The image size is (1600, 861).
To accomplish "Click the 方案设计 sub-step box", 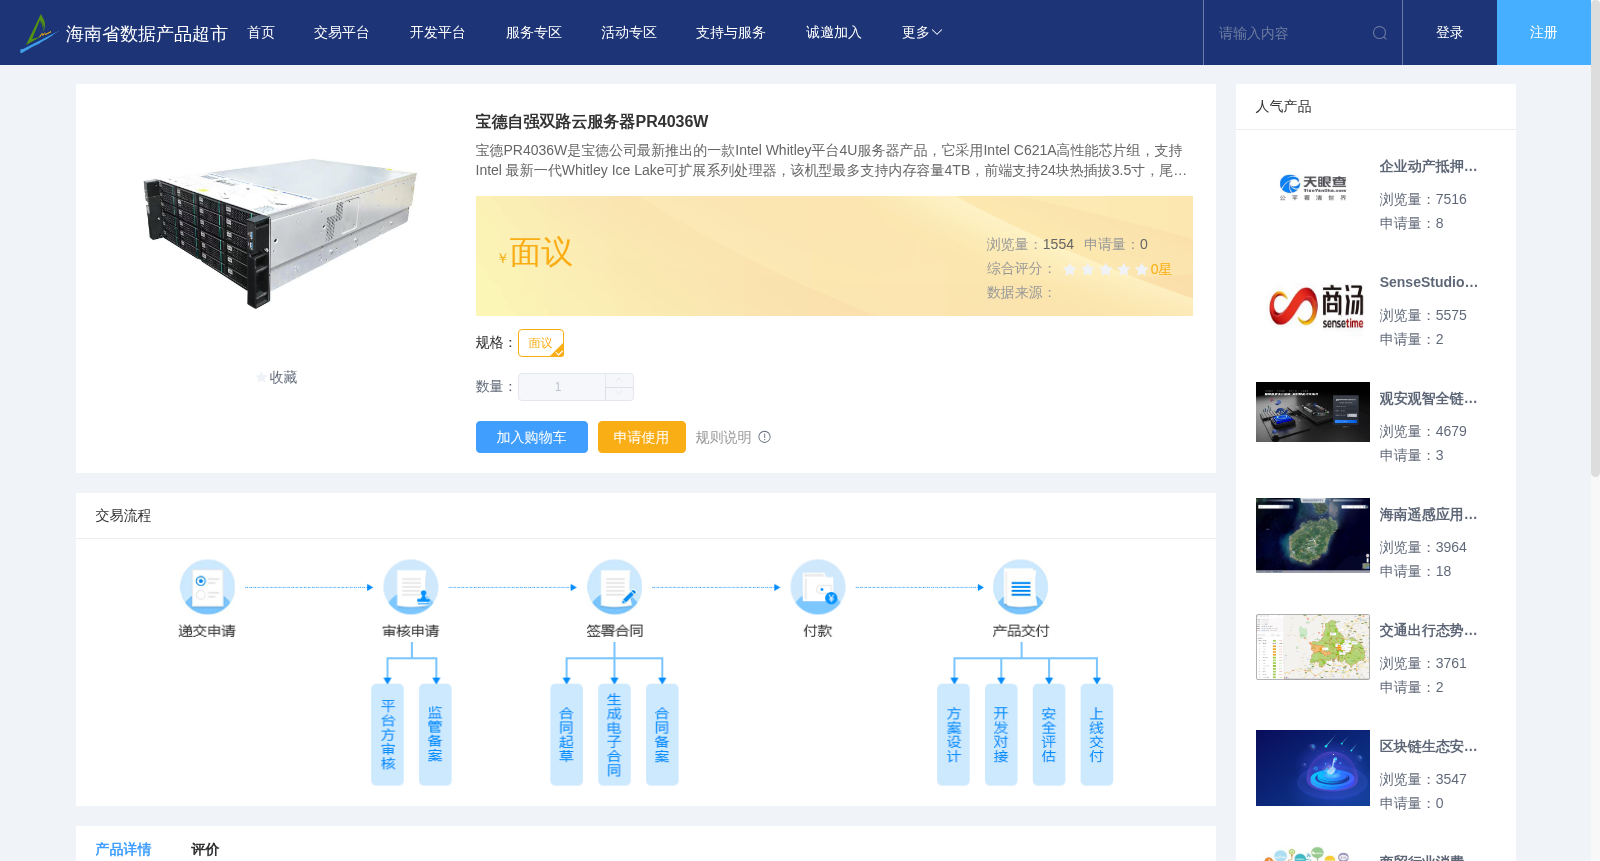I will (x=953, y=735).
